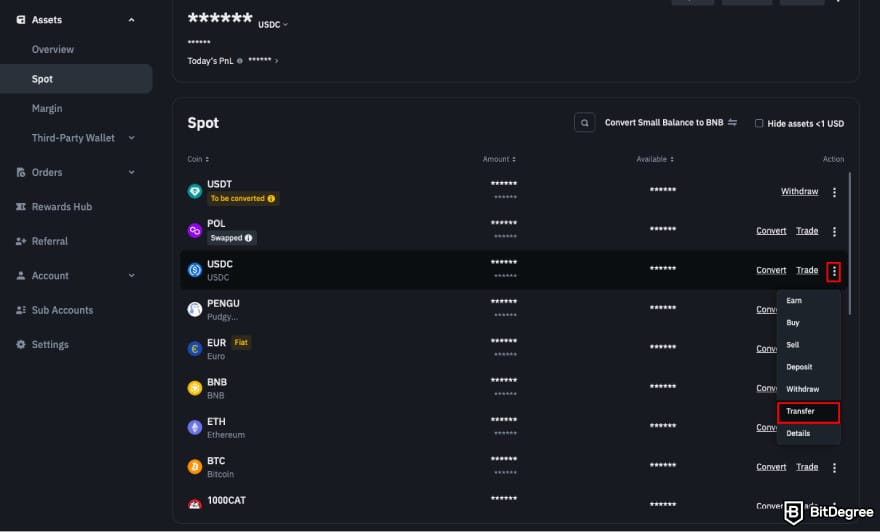The width and height of the screenshot is (880, 532).
Task: Click the Sub Accounts icon
Action: click(x=21, y=310)
